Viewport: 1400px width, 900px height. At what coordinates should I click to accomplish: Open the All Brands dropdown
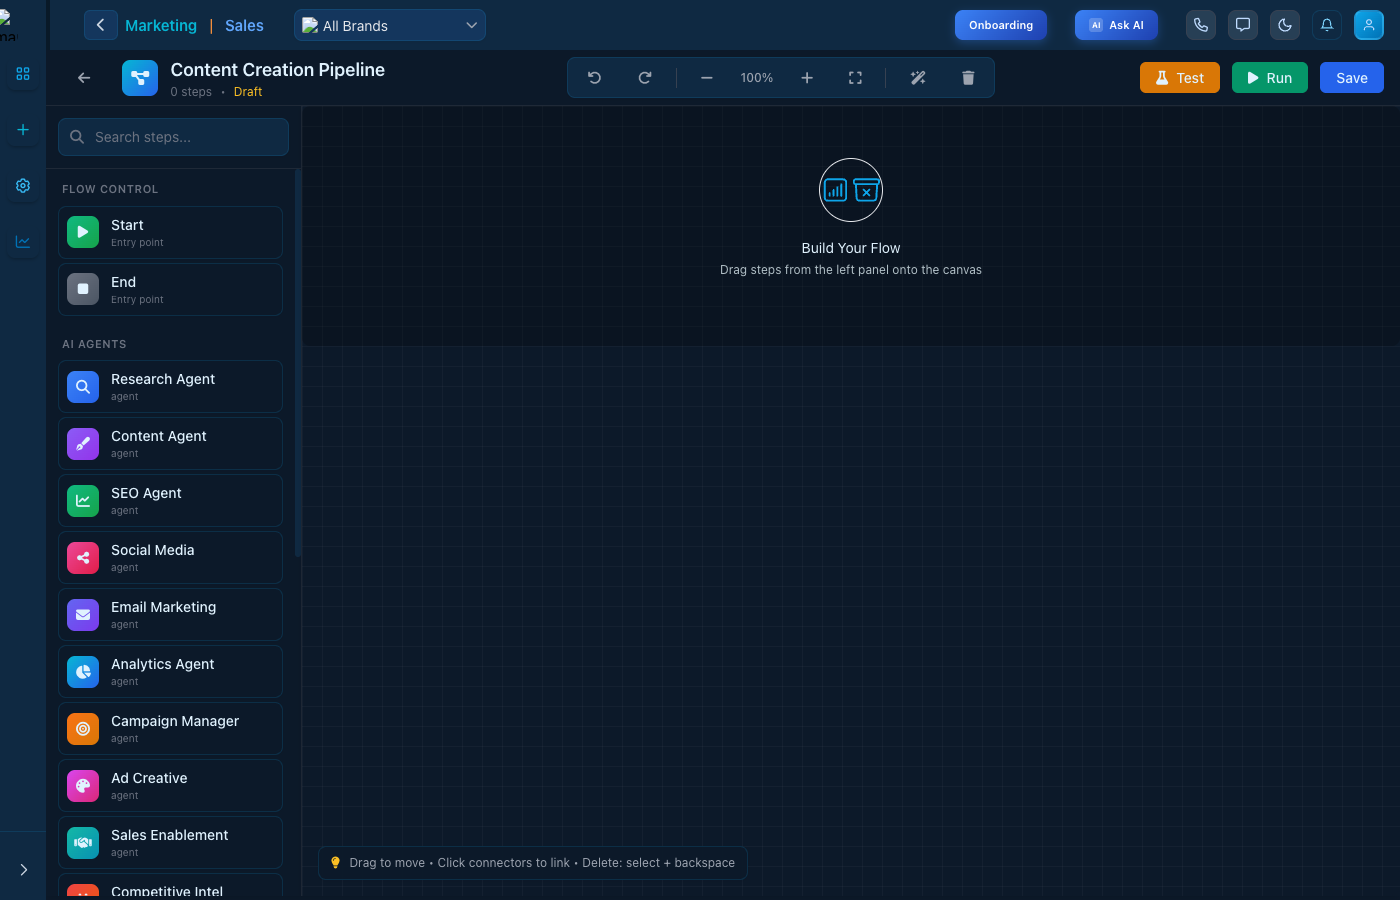point(390,25)
